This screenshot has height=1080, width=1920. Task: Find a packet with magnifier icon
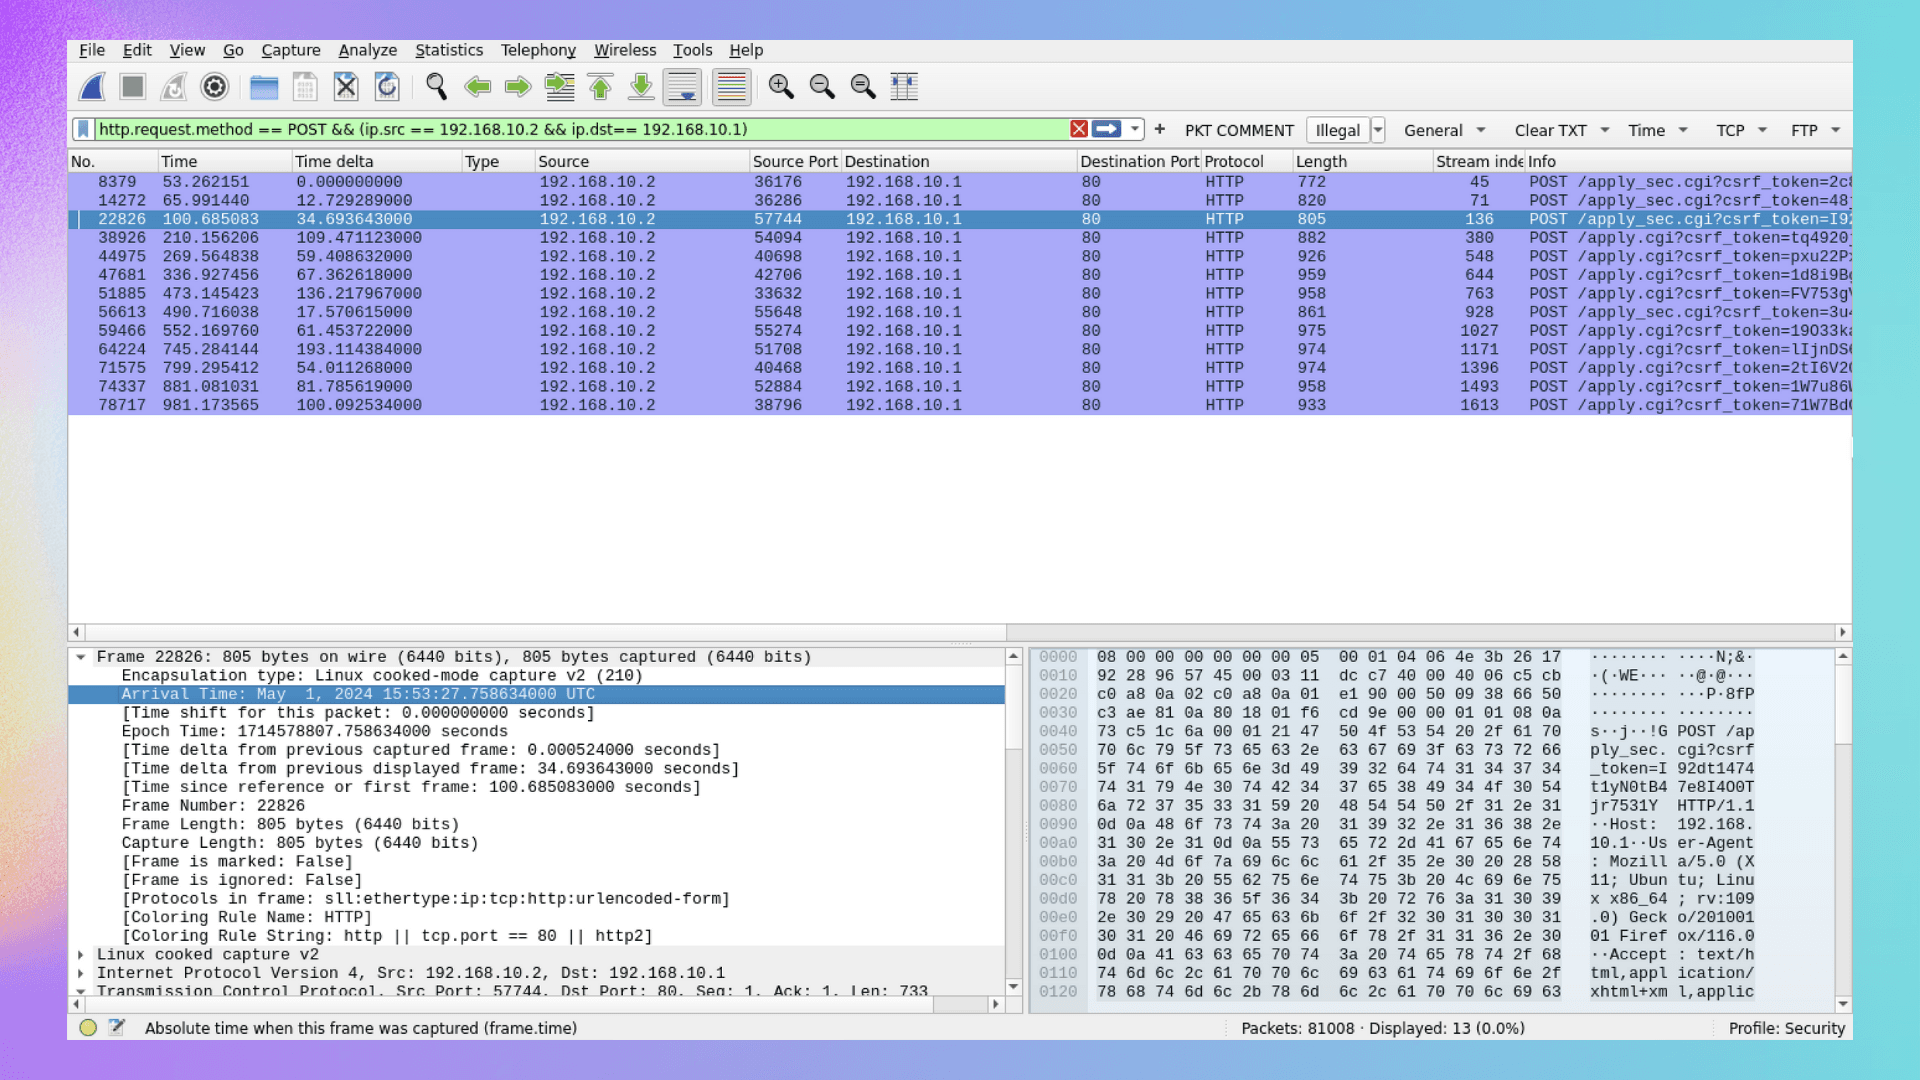coord(436,87)
